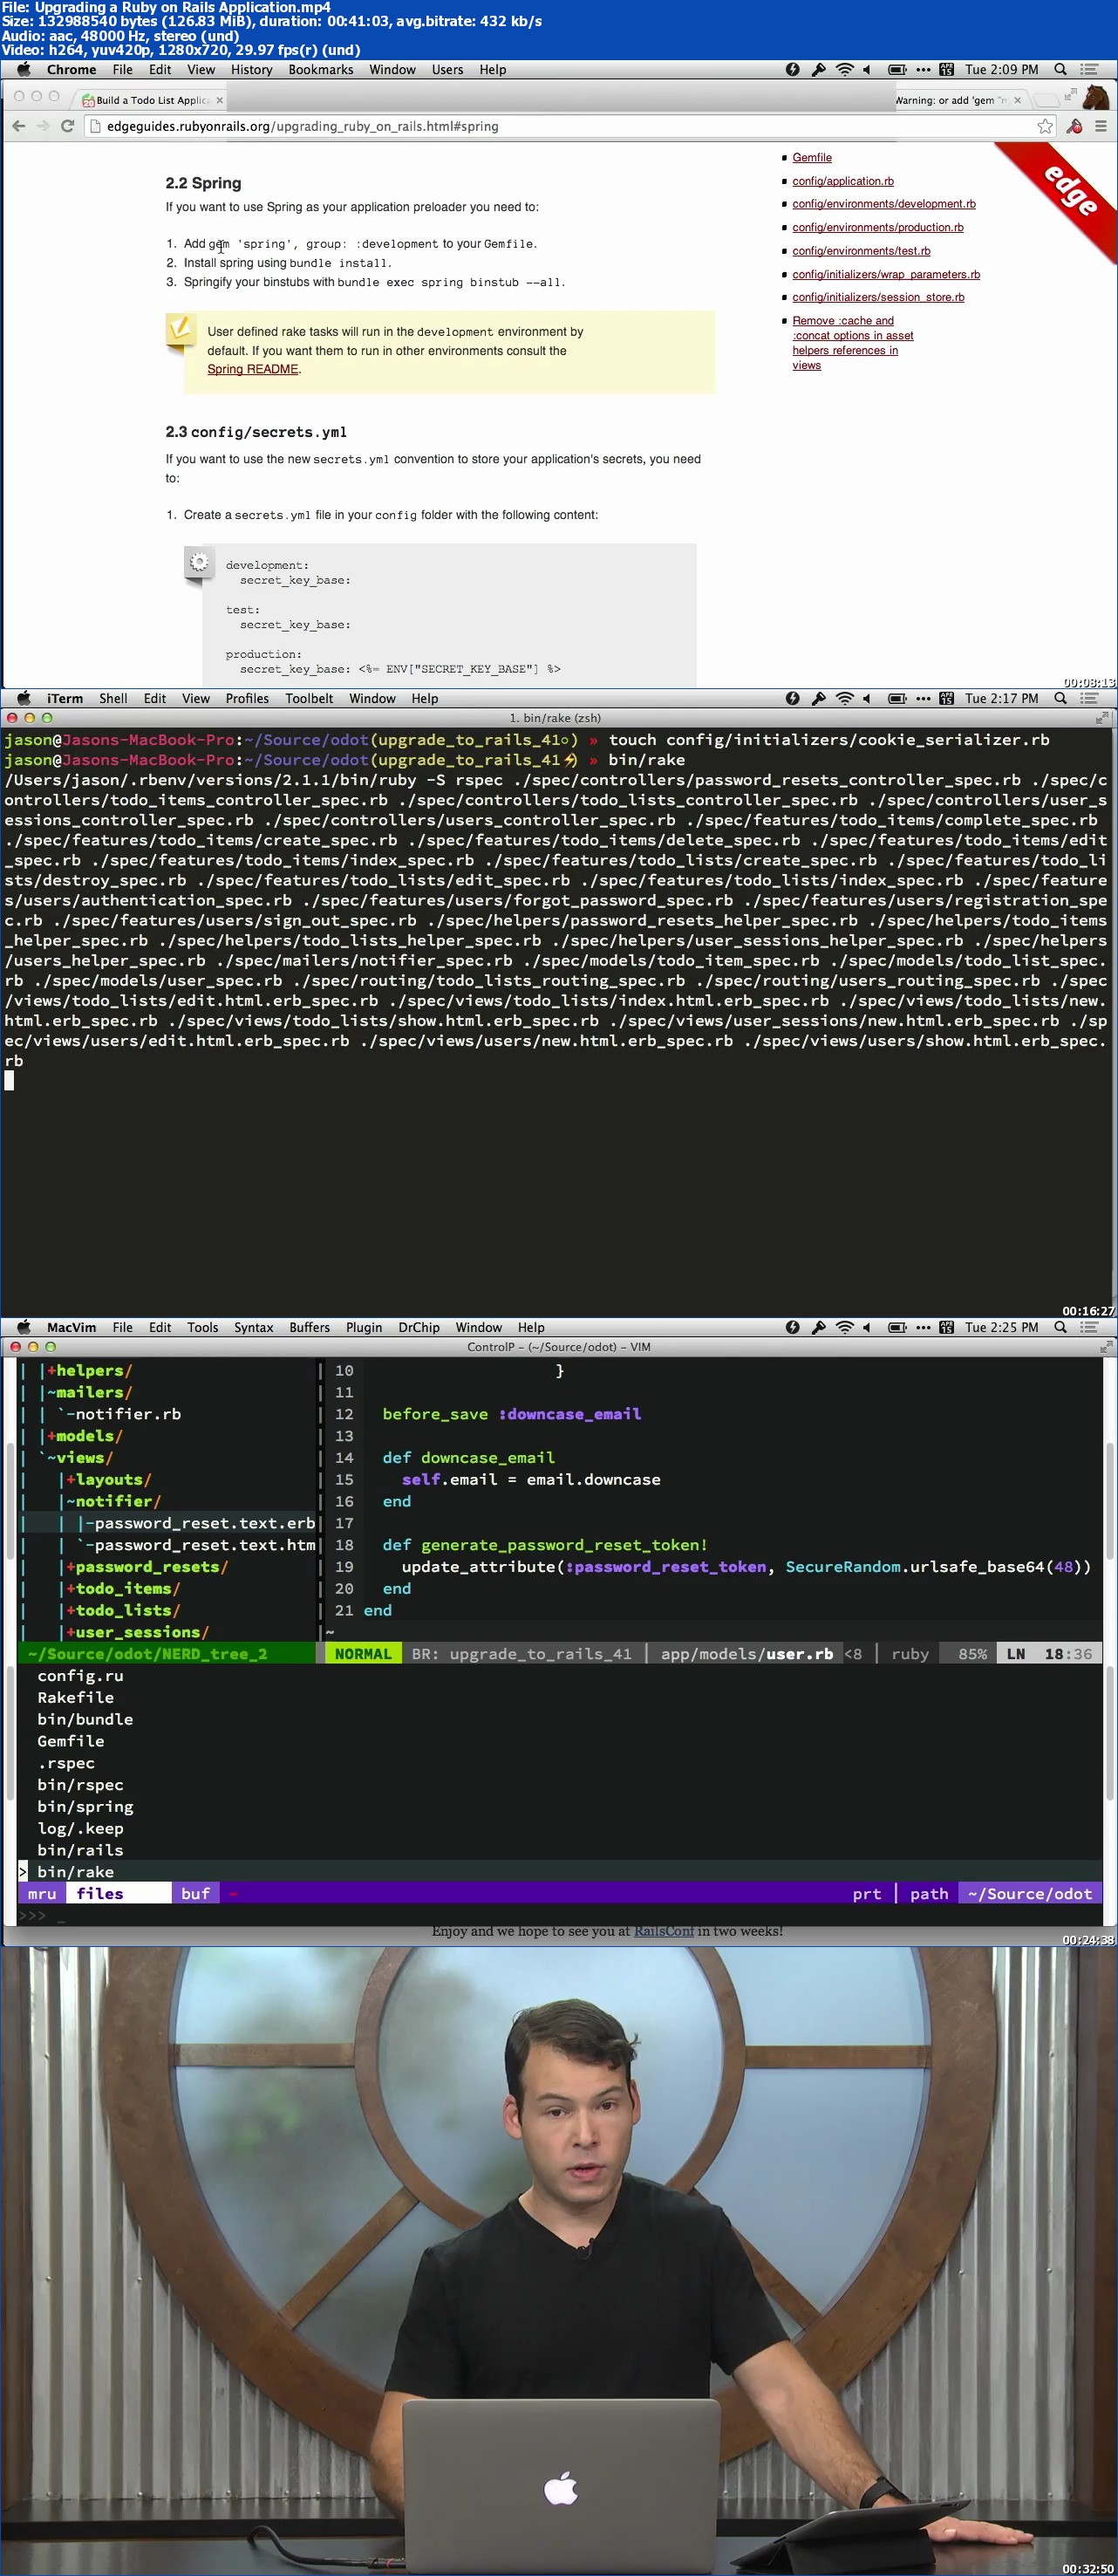Open the Gemfile sidebar link

[811, 157]
